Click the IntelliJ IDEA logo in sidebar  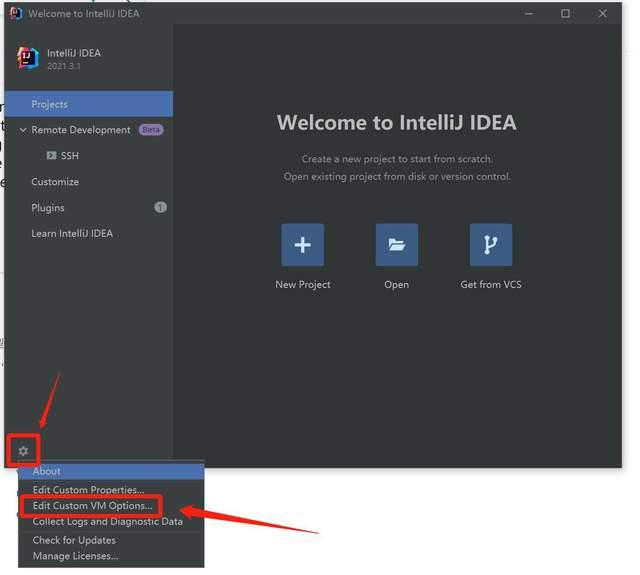coord(28,58)
